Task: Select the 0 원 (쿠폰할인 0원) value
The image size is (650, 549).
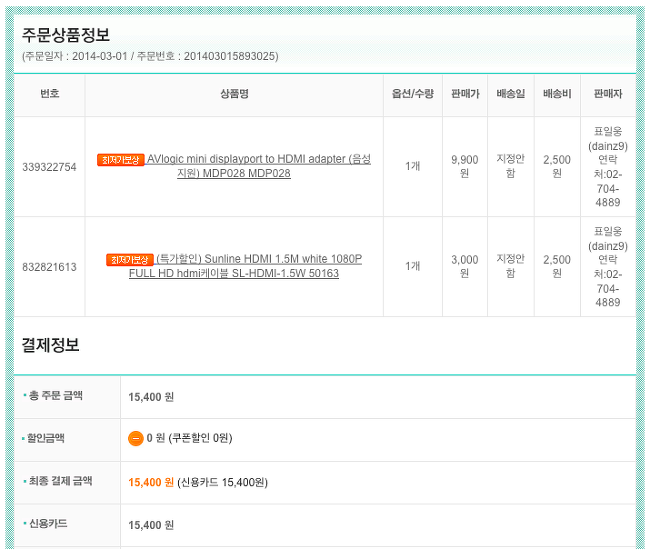Action: point(189,438)
